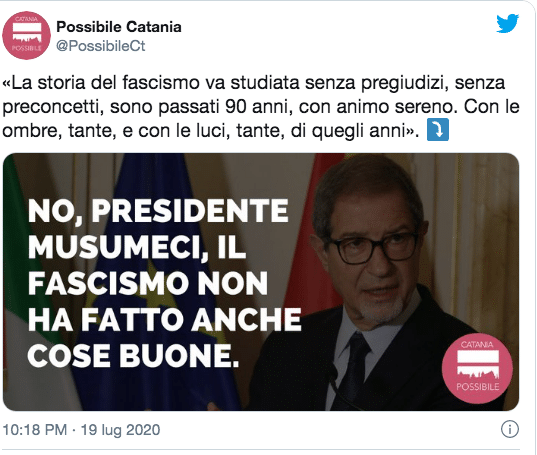Click the 'preconcetti, sono passati 90 anni' line
The image size is (537, 455).
[147, 107]
